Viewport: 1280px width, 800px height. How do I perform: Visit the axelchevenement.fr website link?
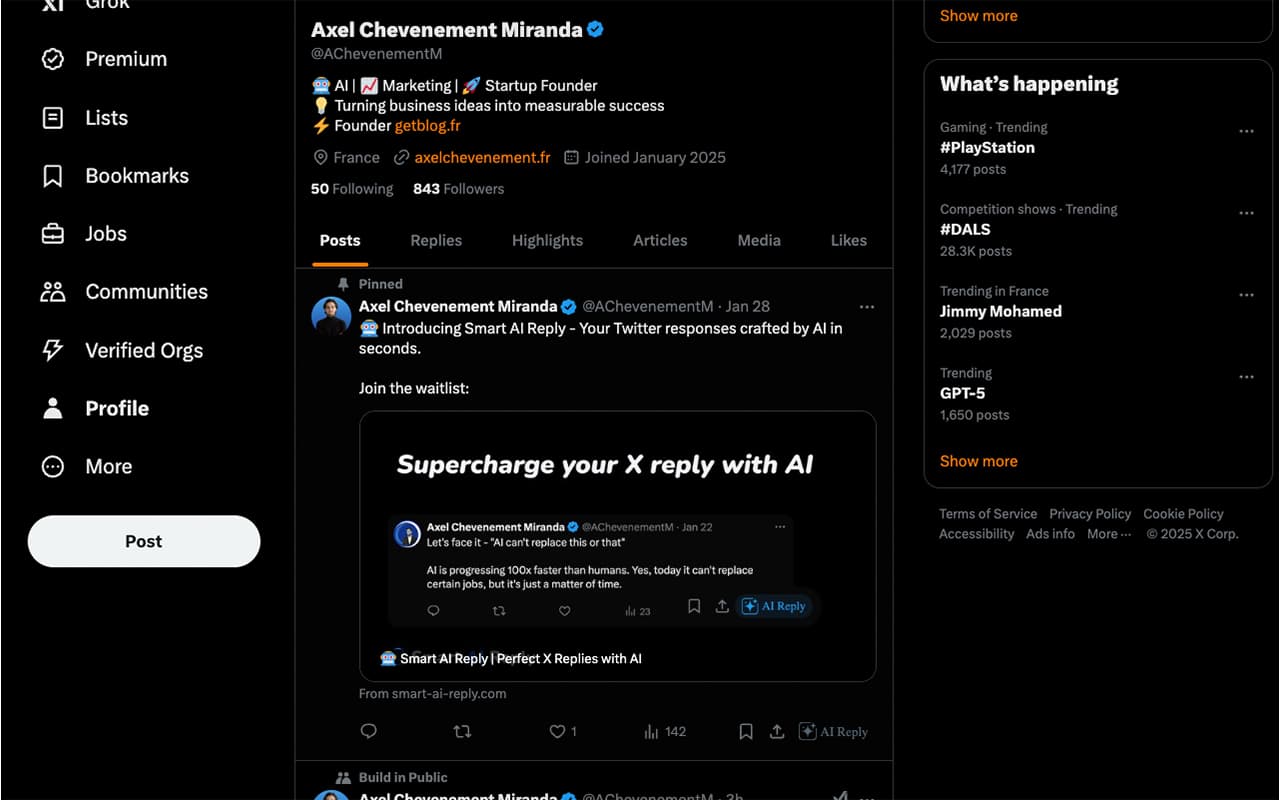[482, 157]
